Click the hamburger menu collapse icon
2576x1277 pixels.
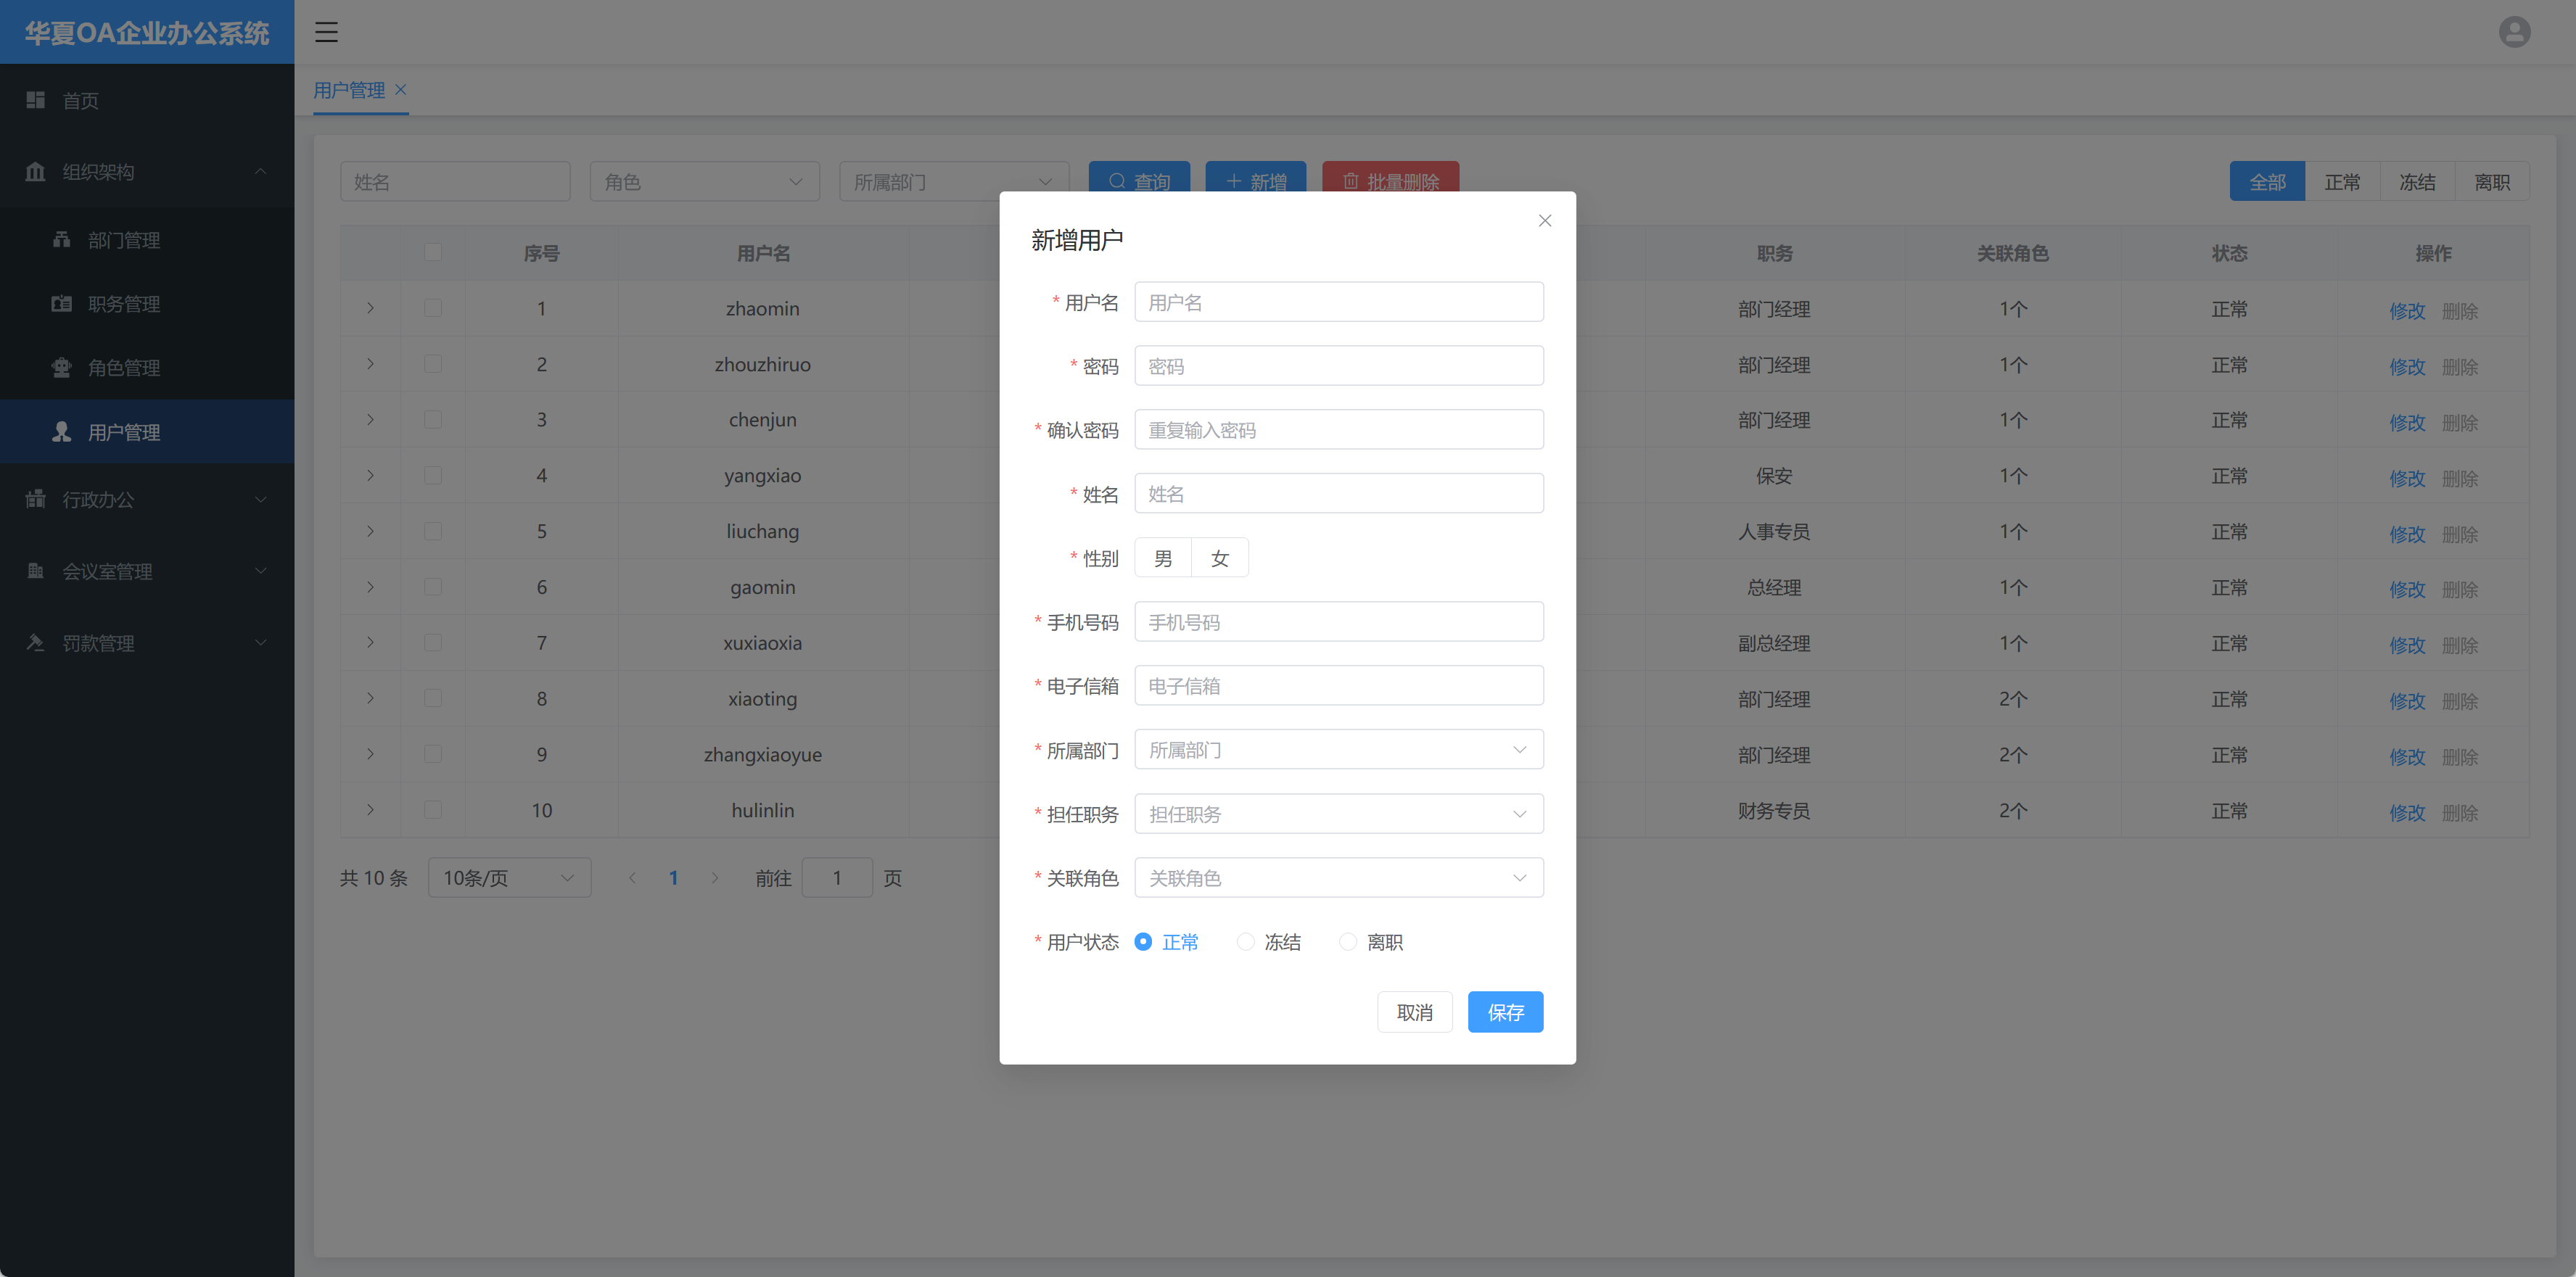coord(326,32)
